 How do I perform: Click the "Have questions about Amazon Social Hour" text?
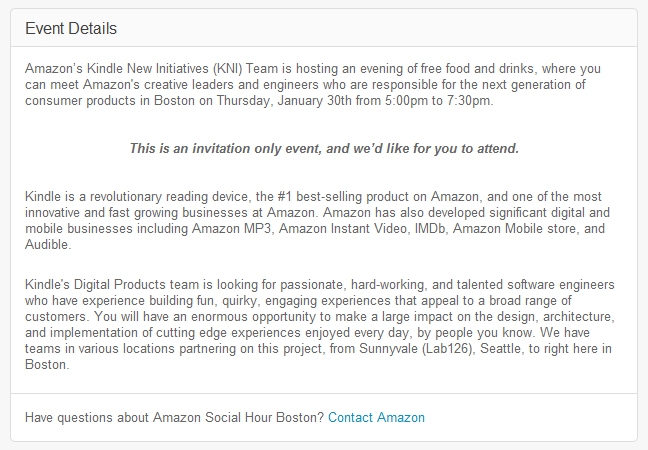pos(174,417)
